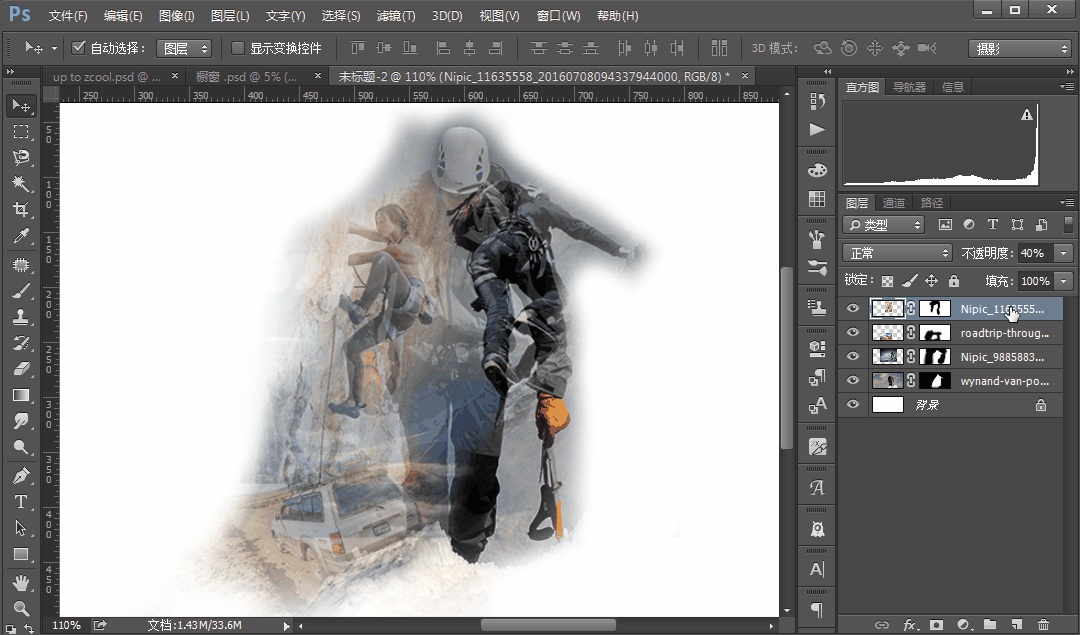The width and height of the screenshot is (1080, 635).
Task: Click the status bar info arrow
Action: click(287, 625)
